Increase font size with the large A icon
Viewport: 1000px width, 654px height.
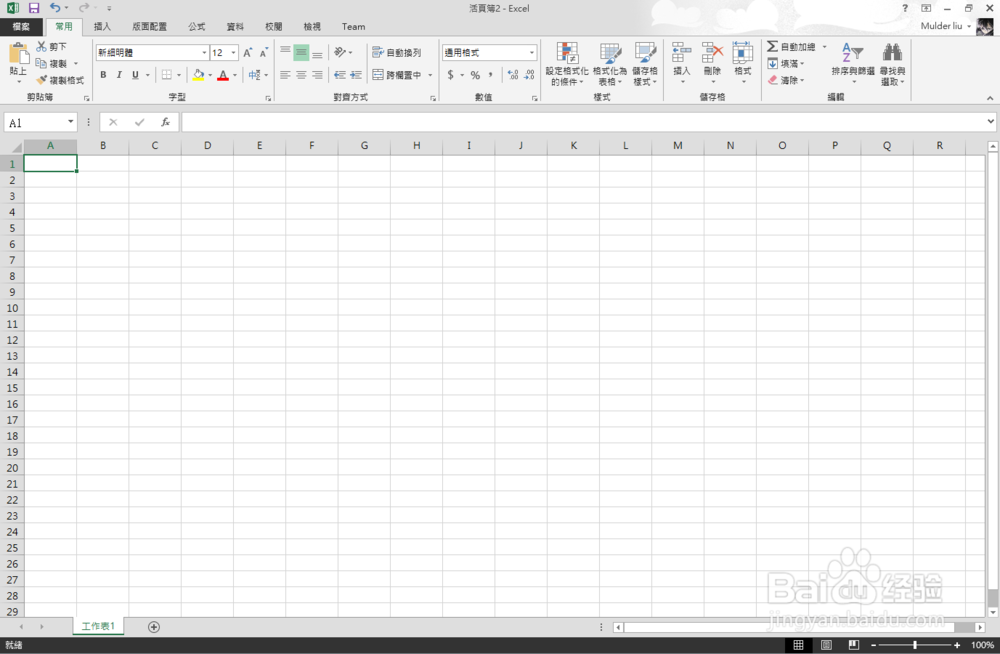coord(247,52)
